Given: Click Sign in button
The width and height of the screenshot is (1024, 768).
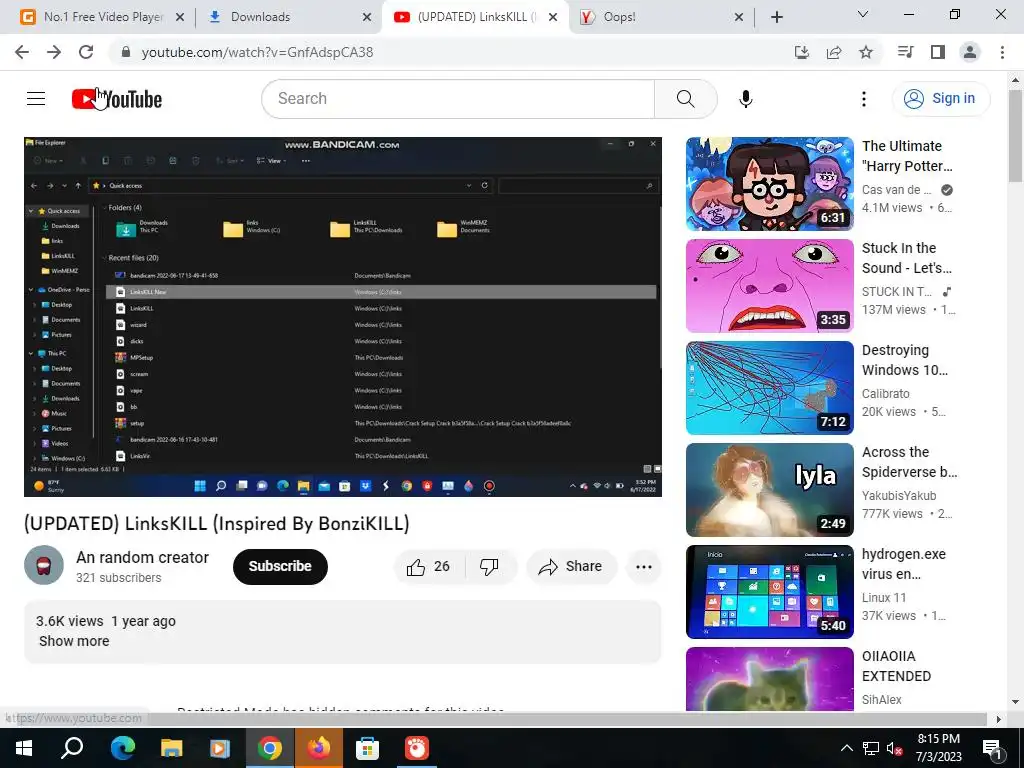Looking at the screenshot, I should [x=941, y=99].
